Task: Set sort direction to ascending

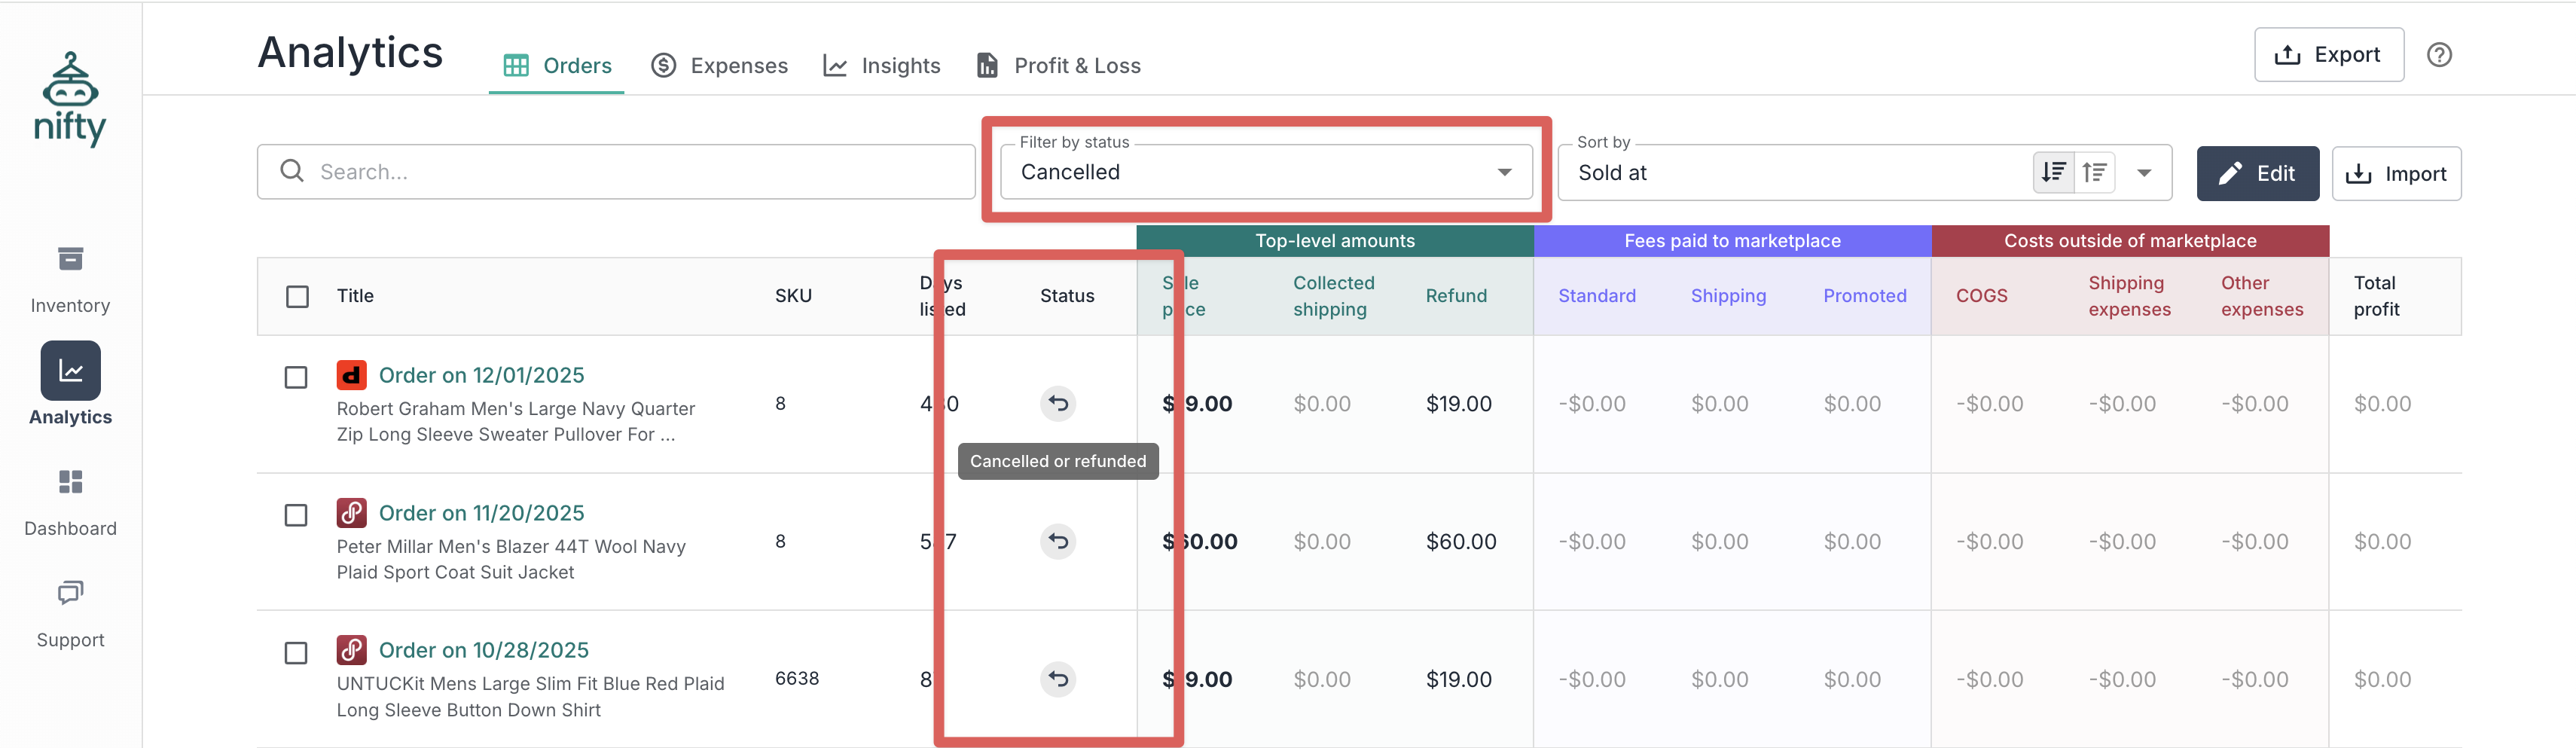Action: coord(2094,173)
